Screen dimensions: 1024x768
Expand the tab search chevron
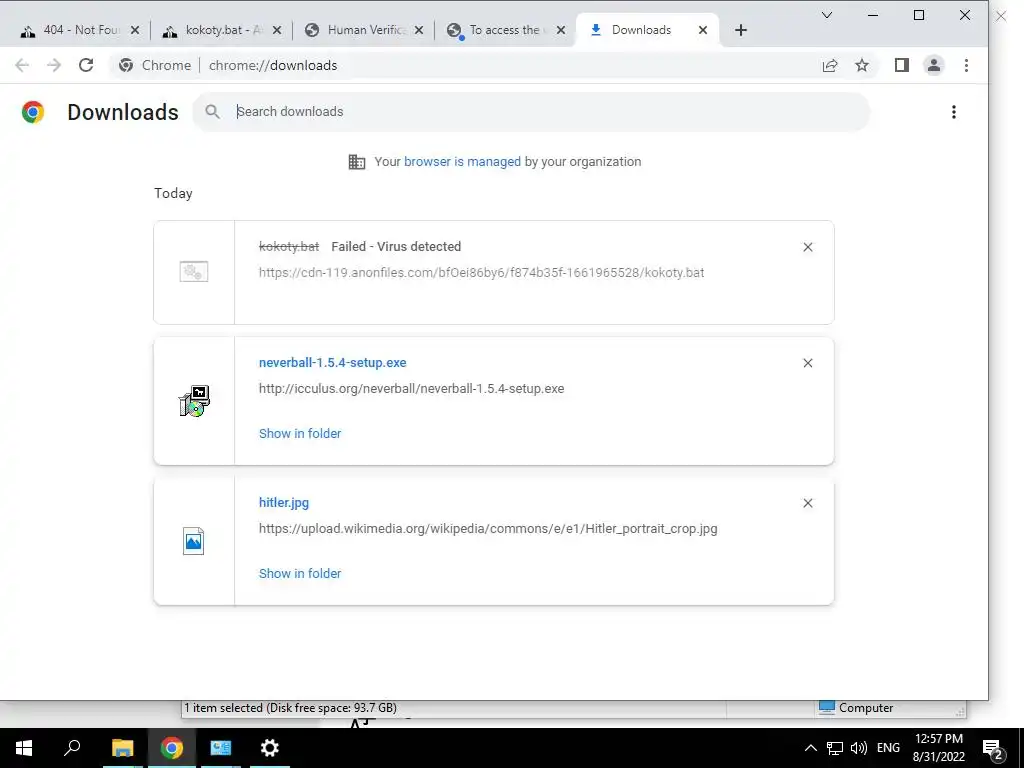827,15
